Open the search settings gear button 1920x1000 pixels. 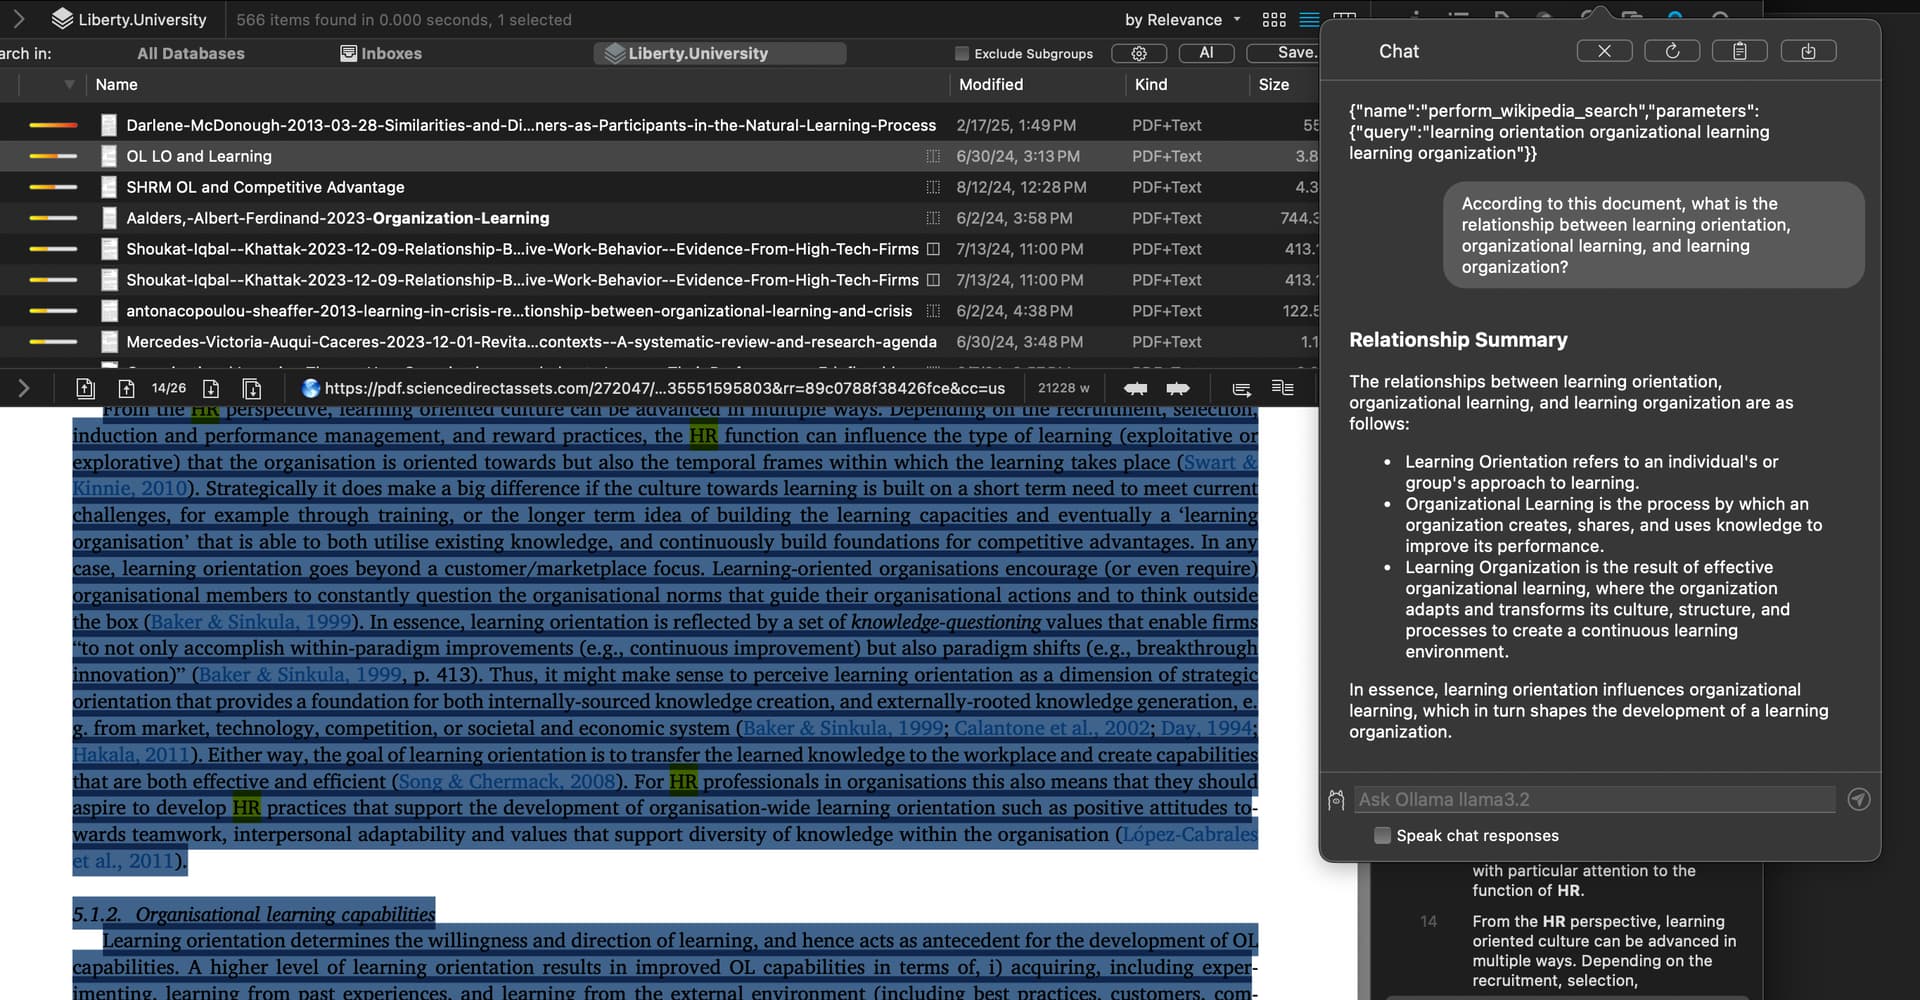pyautogui.click(x=1139, y=53)
